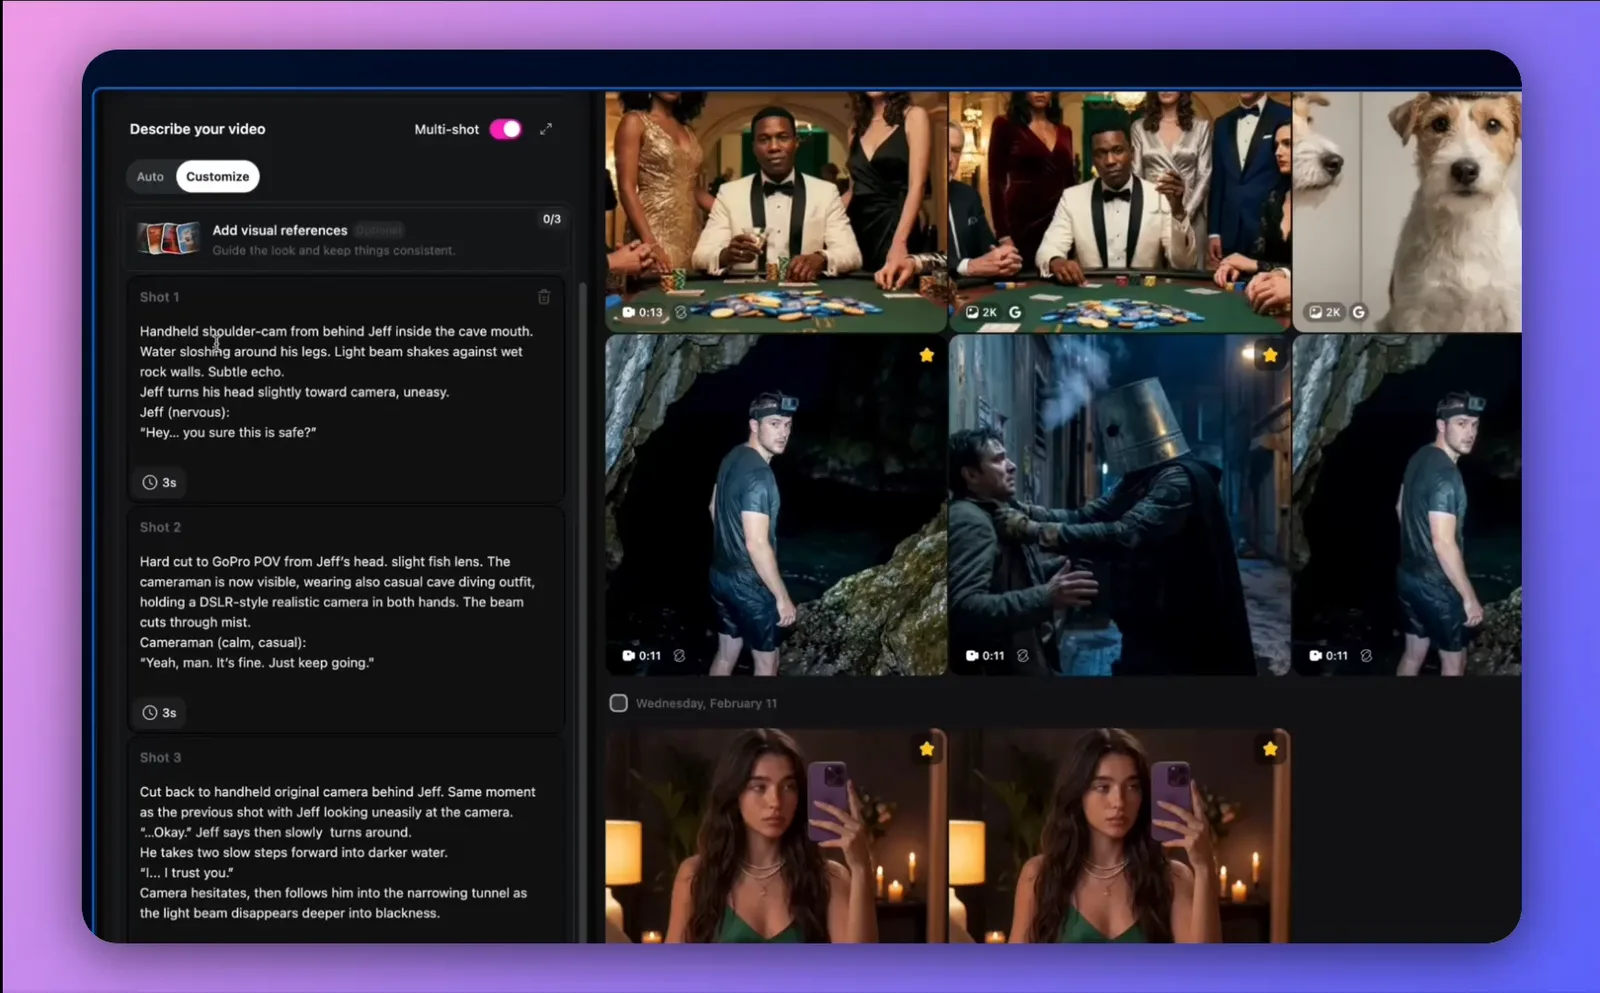
Task: Click into the Shot 2 GoPro POV prompt
Action: coord(338,612)
